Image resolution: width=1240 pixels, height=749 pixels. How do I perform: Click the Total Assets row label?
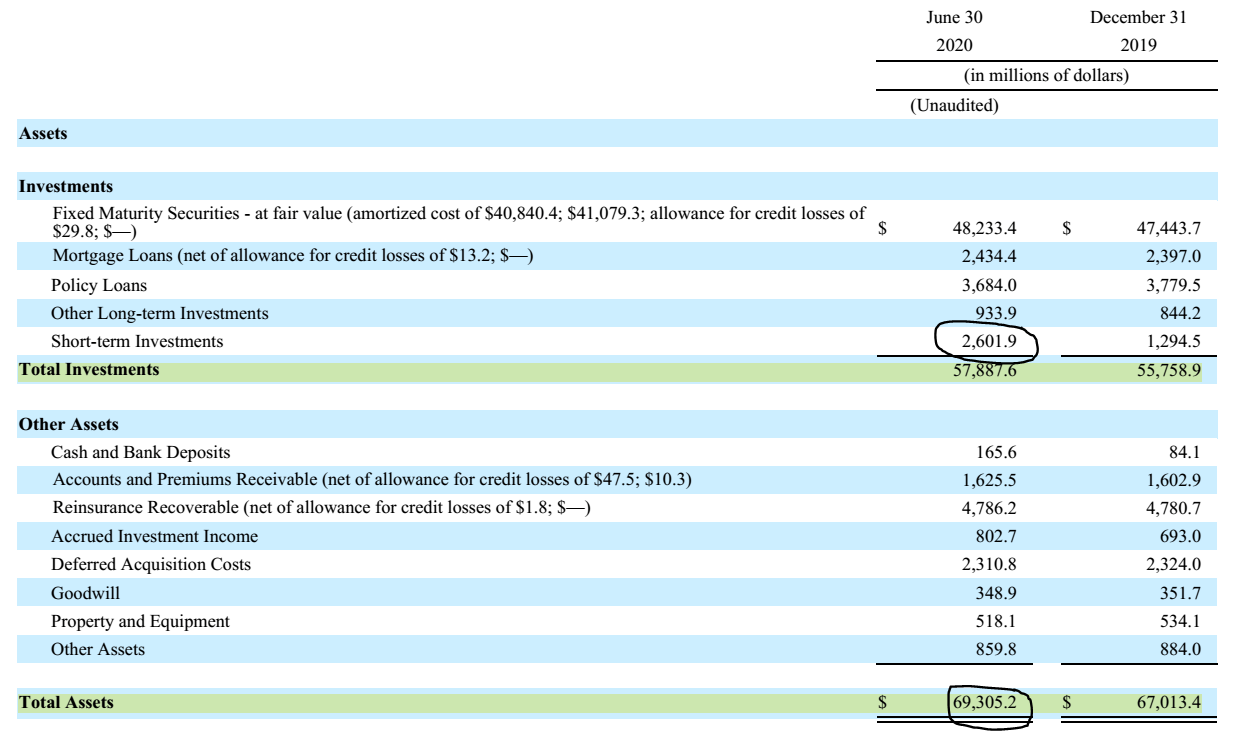pyautogui.click(x=66, y=703)
